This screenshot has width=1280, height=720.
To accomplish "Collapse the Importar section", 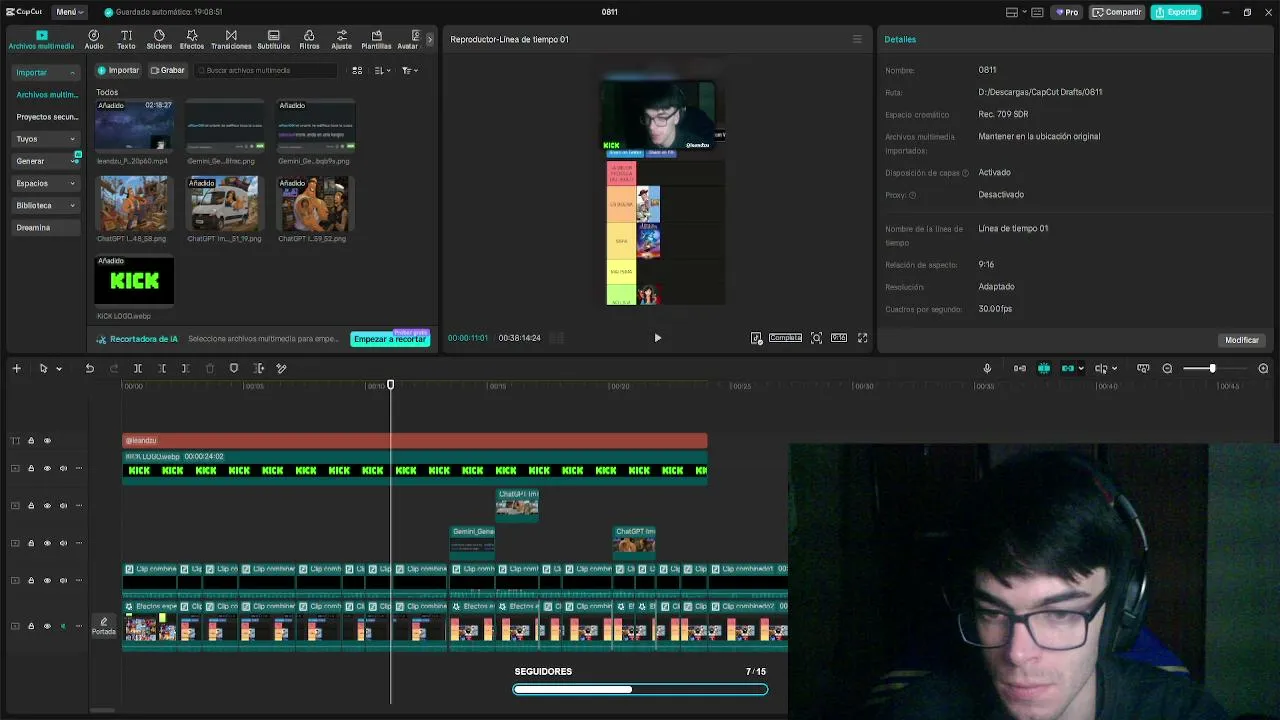I will [x=46, y=72].
